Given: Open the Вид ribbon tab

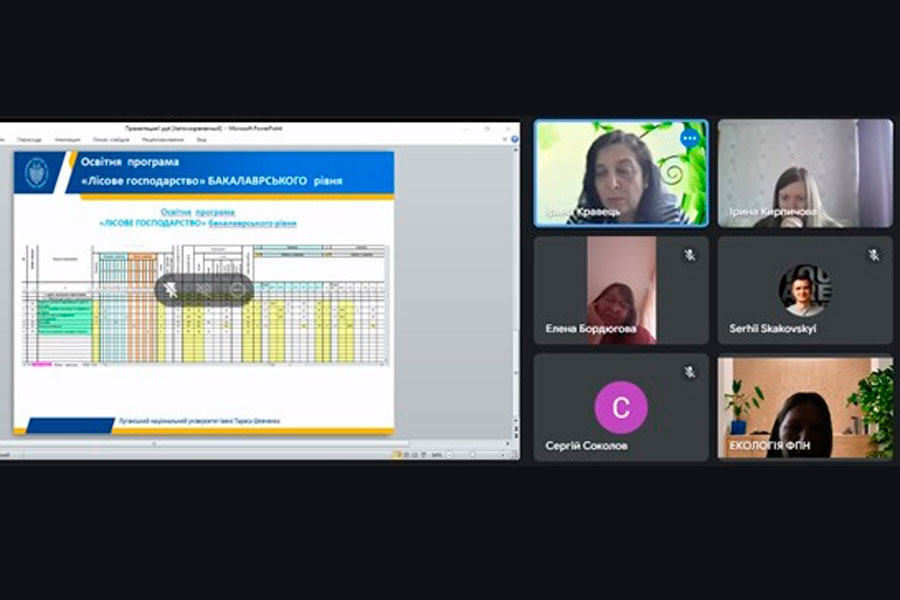Looking at the screenshot, I should tap(201, 140).
